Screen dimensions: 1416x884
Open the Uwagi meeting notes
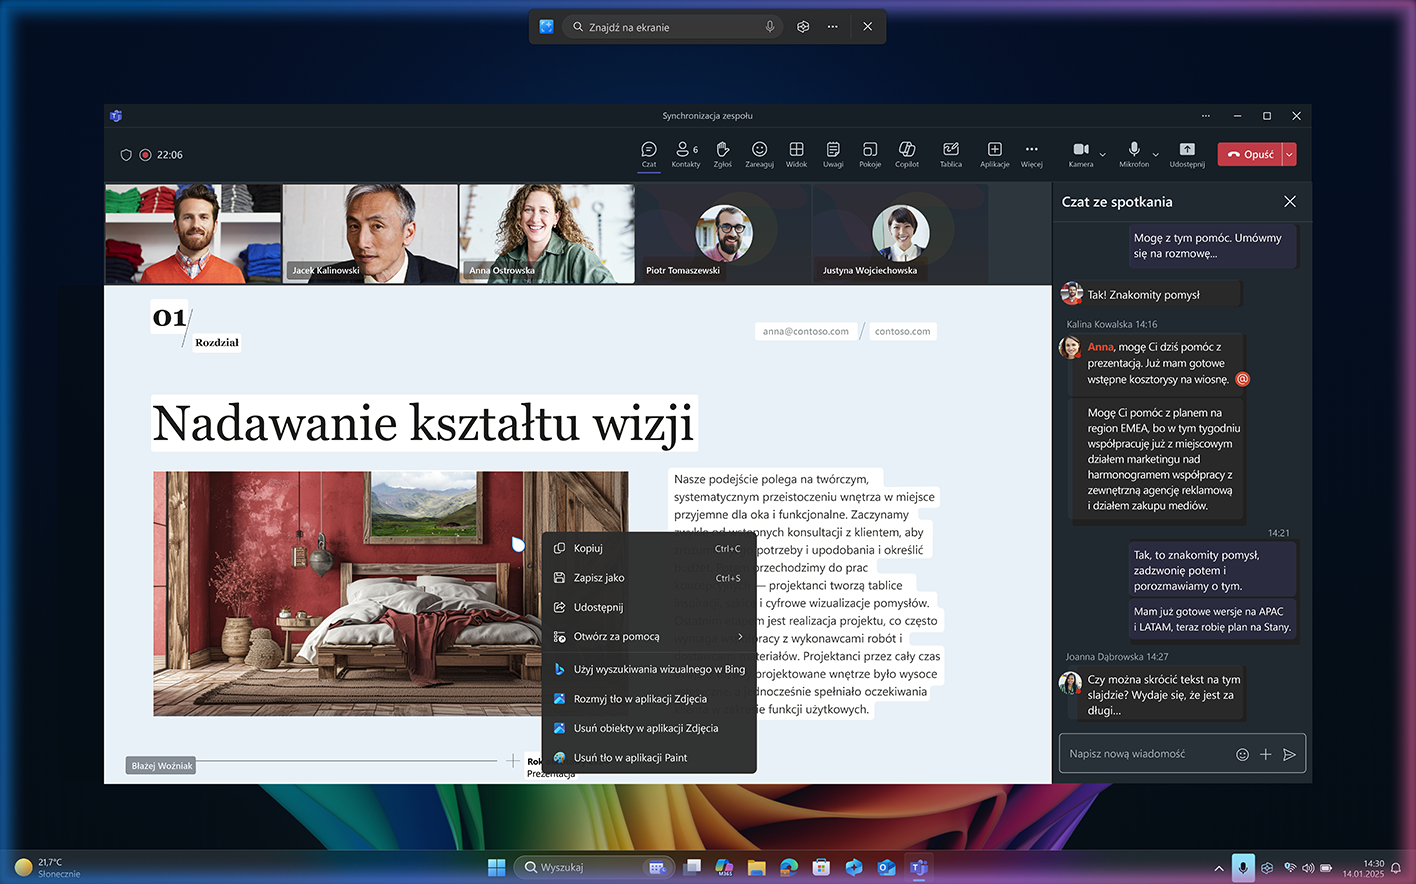(x=832, y=154)
